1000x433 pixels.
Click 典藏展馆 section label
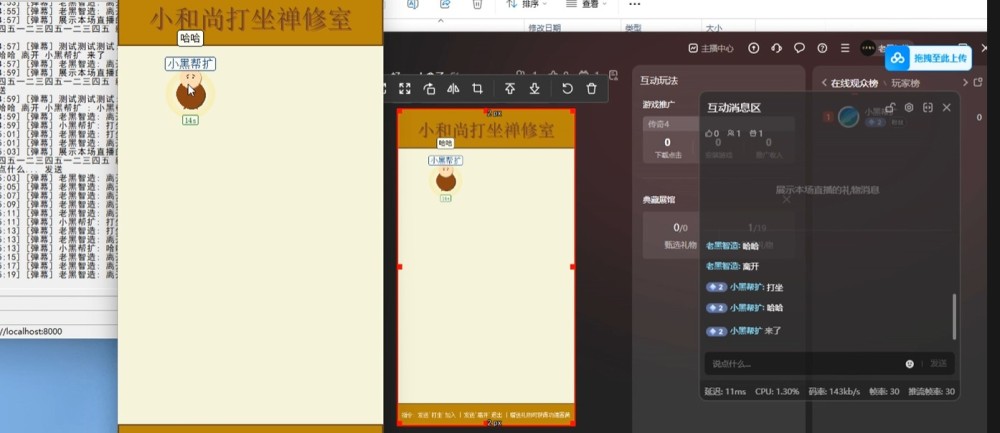click(x=659, y=200)
